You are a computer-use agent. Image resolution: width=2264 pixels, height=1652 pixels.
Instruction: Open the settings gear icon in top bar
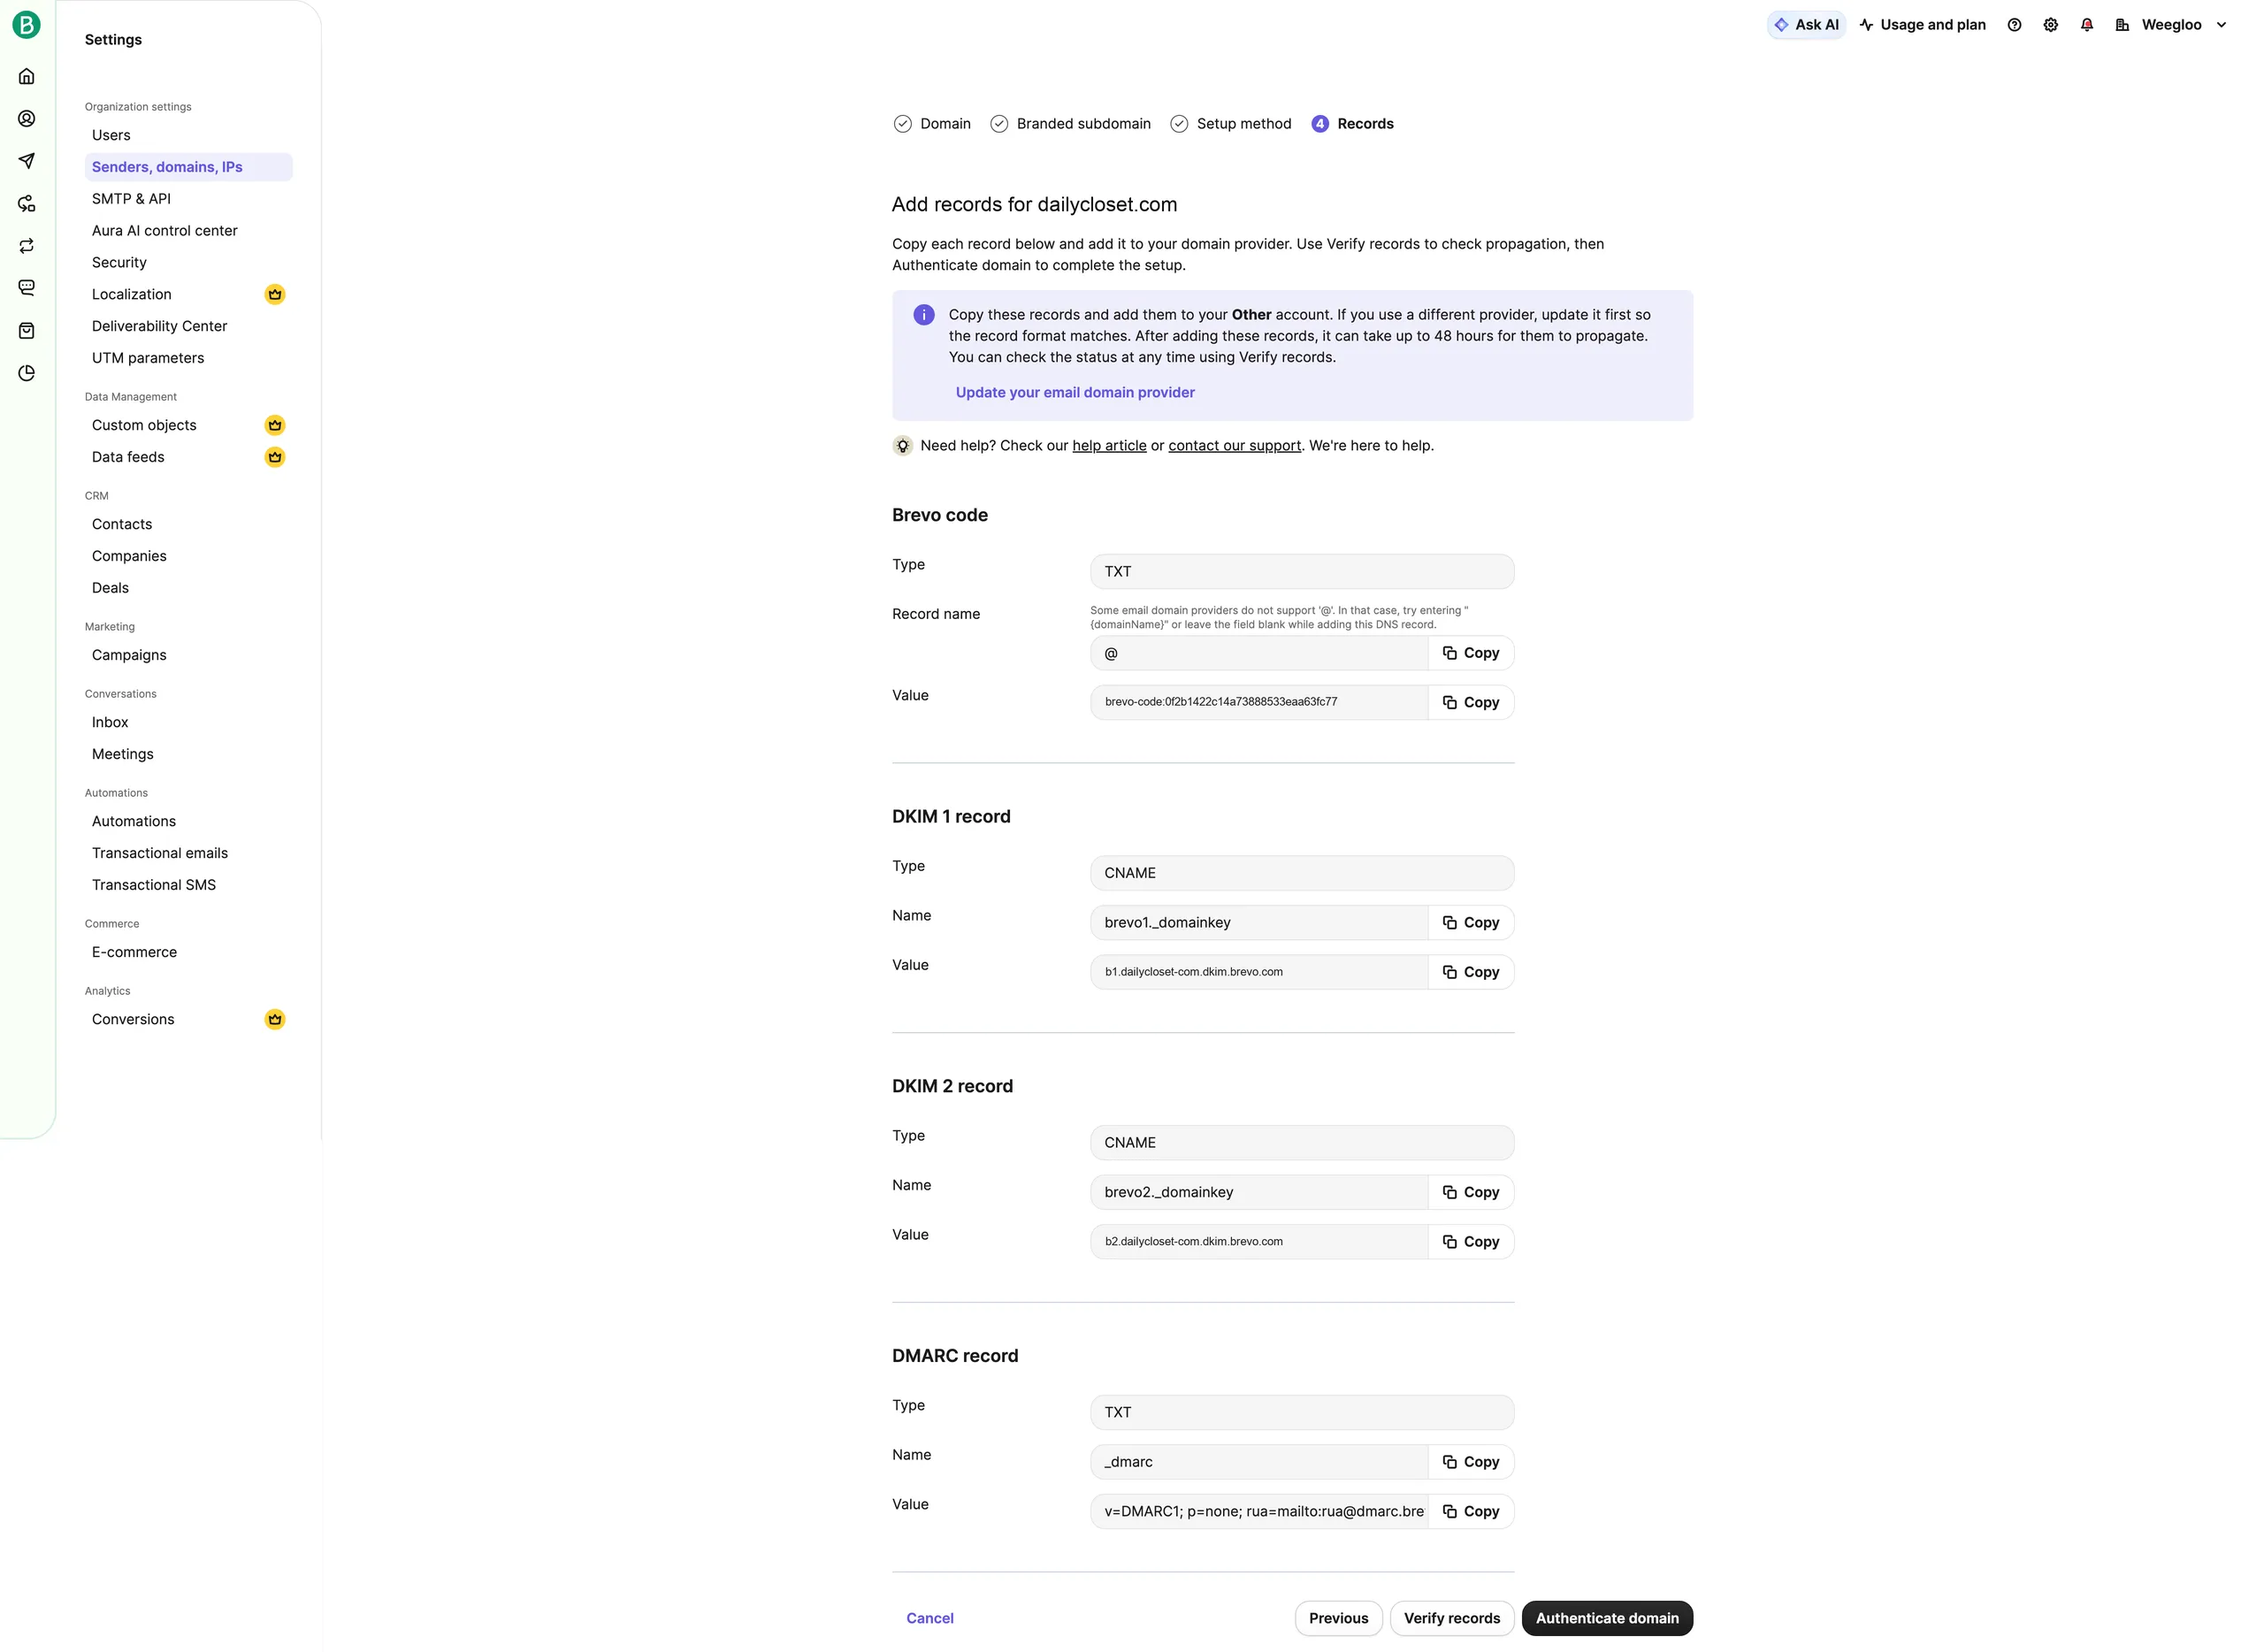click(x=2050, y=25)
